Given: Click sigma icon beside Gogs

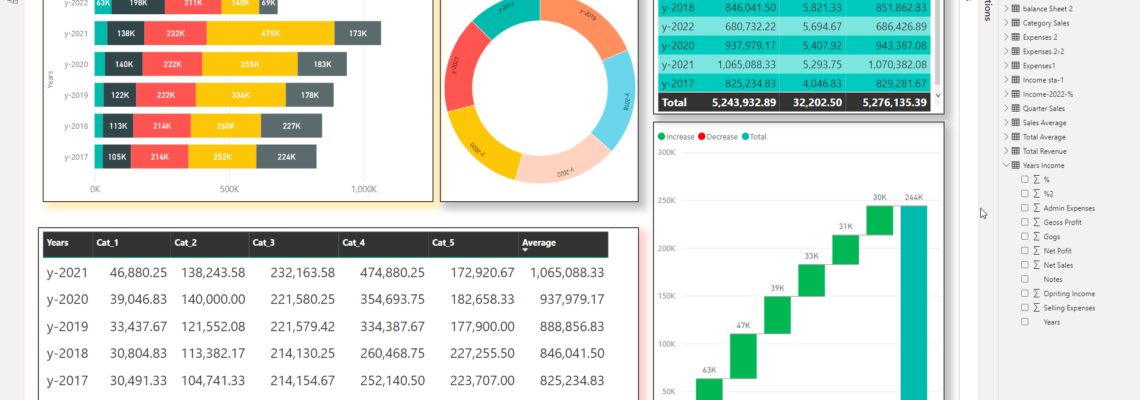Looking at the screenshot, I should (1036, 236).
